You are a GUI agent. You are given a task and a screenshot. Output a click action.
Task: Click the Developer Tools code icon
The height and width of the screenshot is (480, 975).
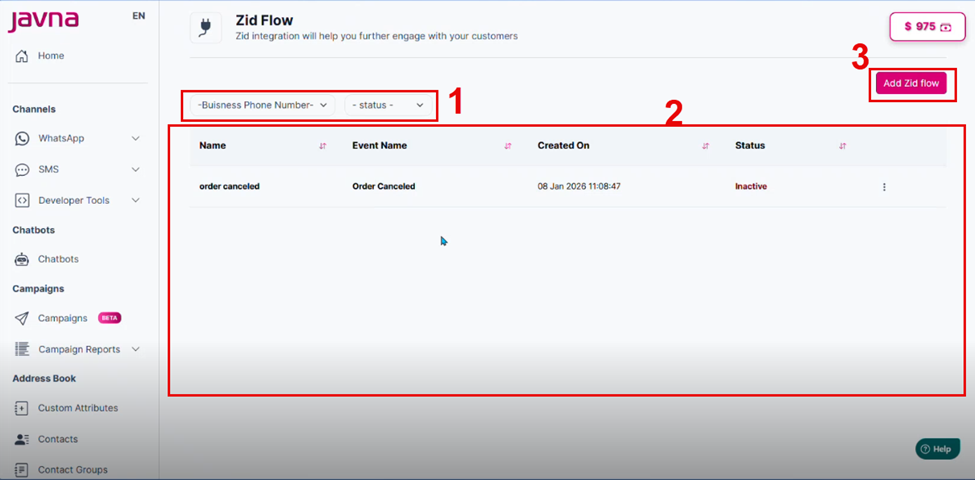[22, 200]
